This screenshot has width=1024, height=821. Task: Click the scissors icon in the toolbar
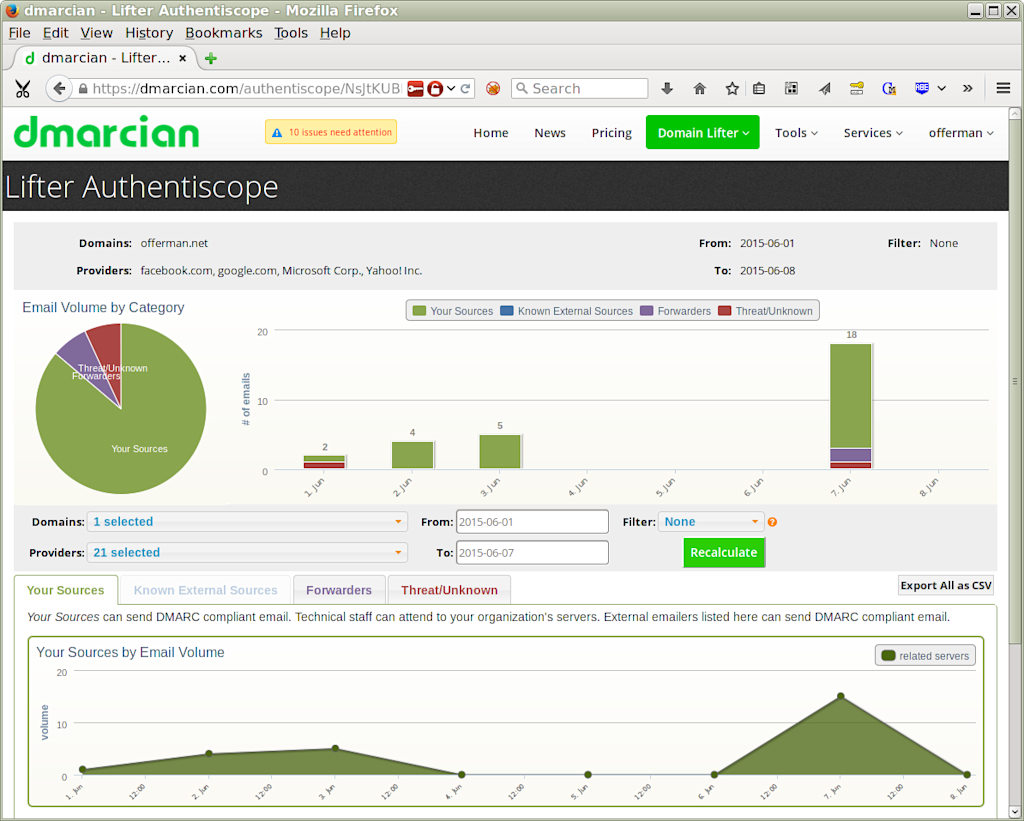coord(23,88)
